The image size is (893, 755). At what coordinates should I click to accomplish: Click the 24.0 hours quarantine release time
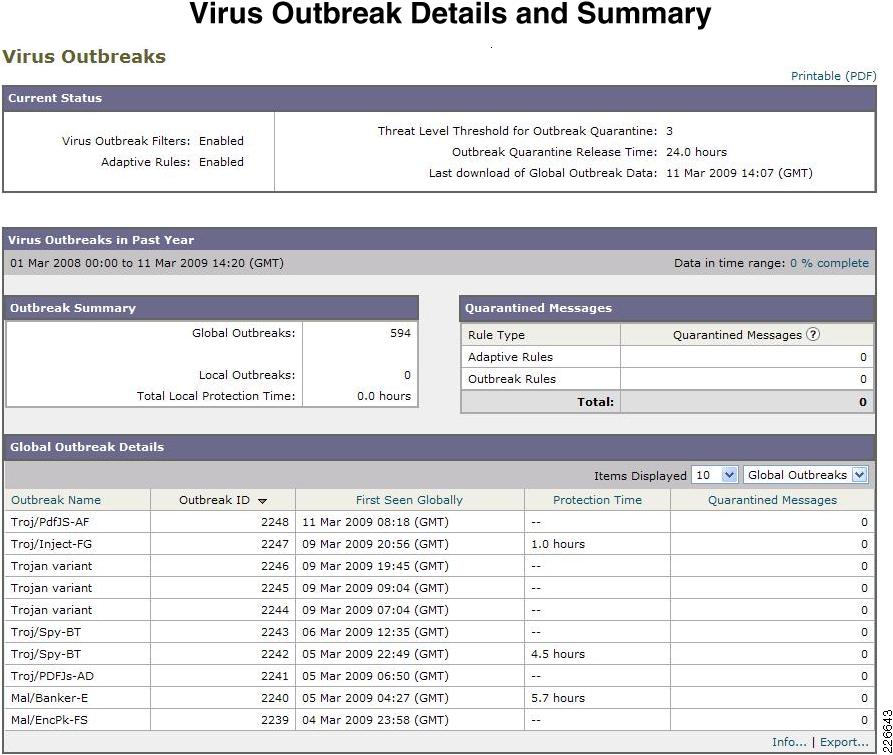click(x=696, y=152)
